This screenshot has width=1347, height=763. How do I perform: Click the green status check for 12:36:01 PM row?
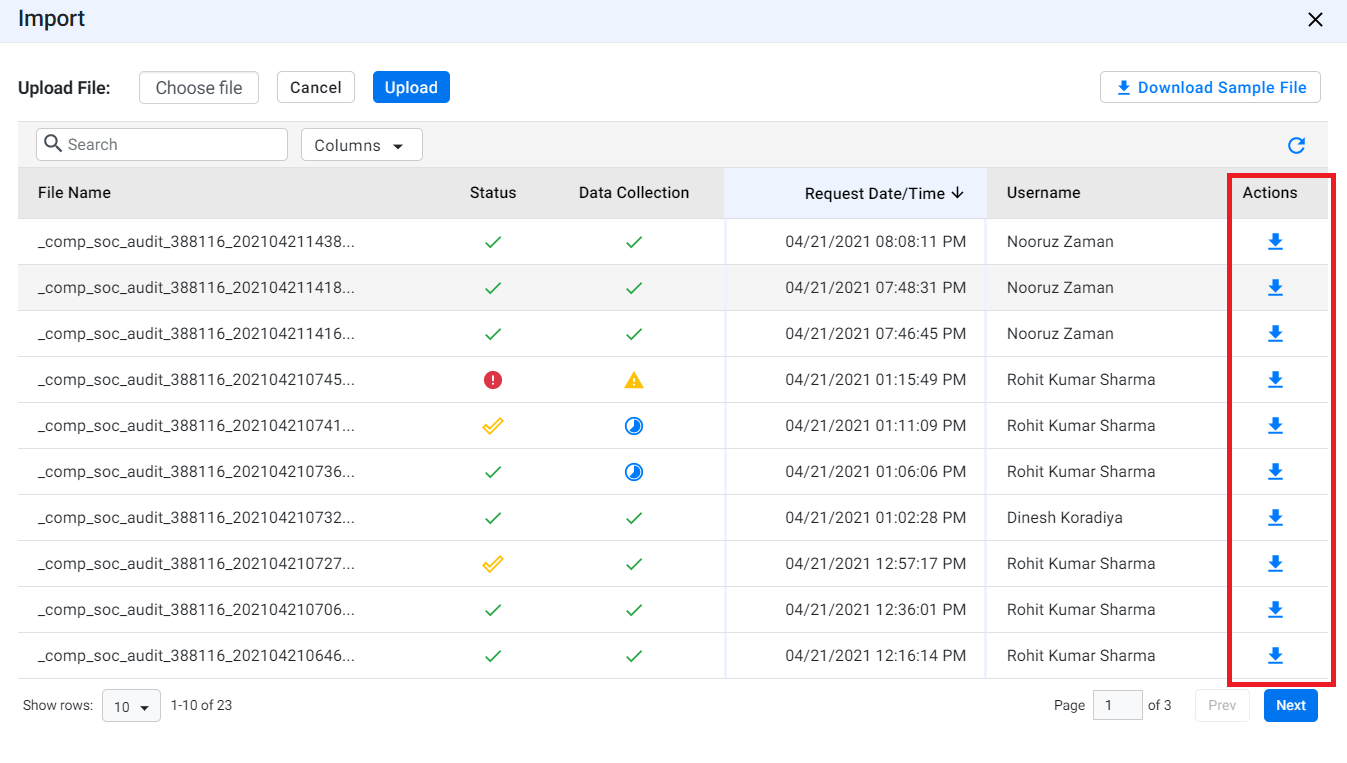(493, 610)
